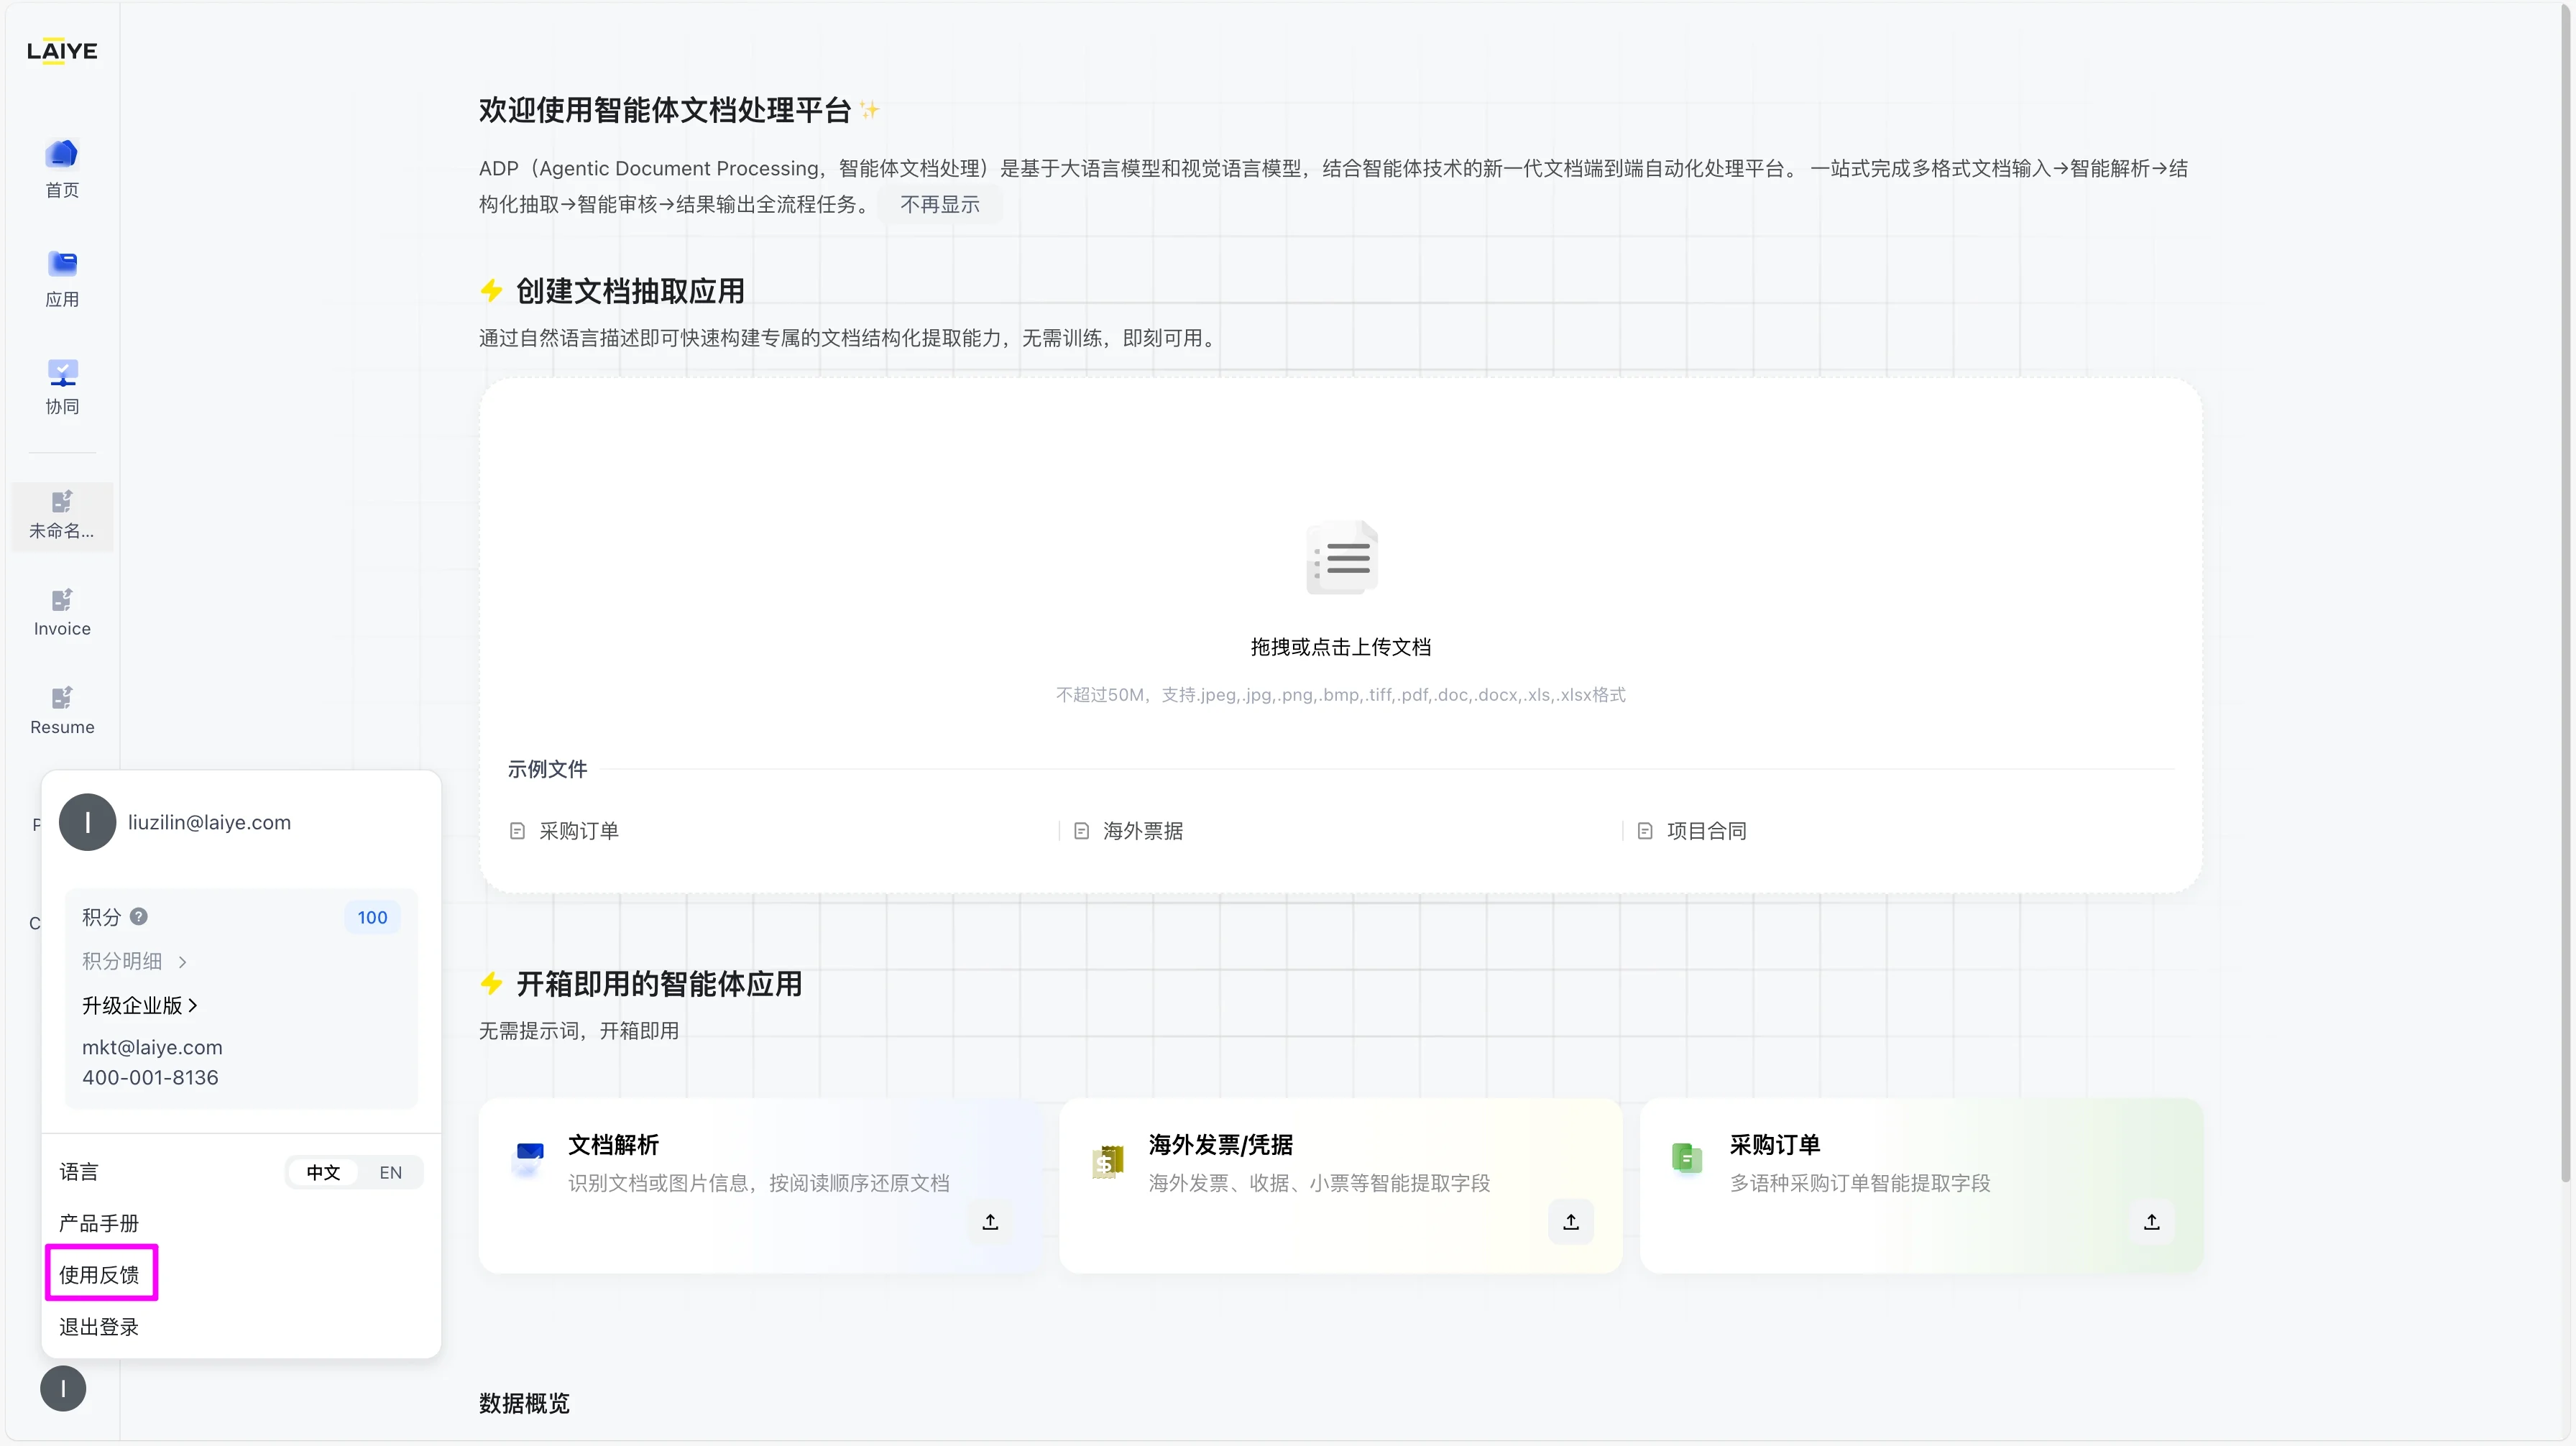Open the 采购订单 agent card title
This screenshot has width=2576, height=1446.
tap(1775, 1144)
